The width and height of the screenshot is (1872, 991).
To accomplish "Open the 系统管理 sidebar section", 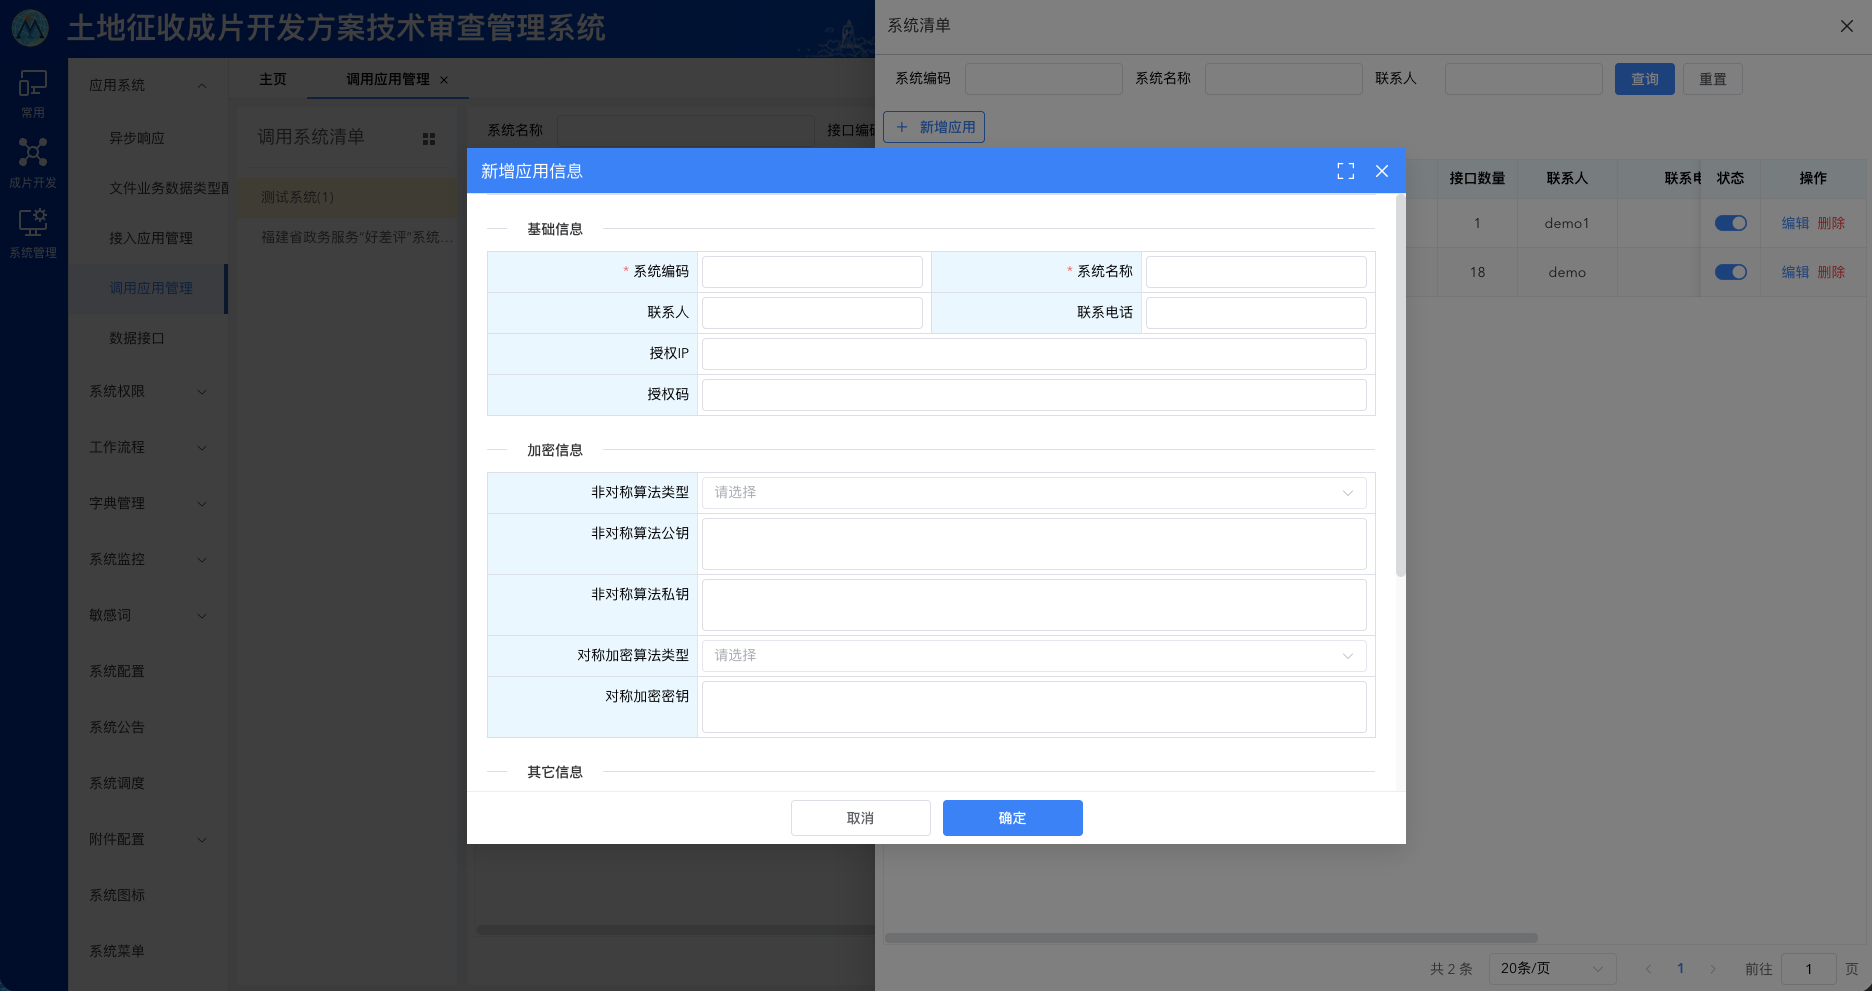I will [33, 230].
